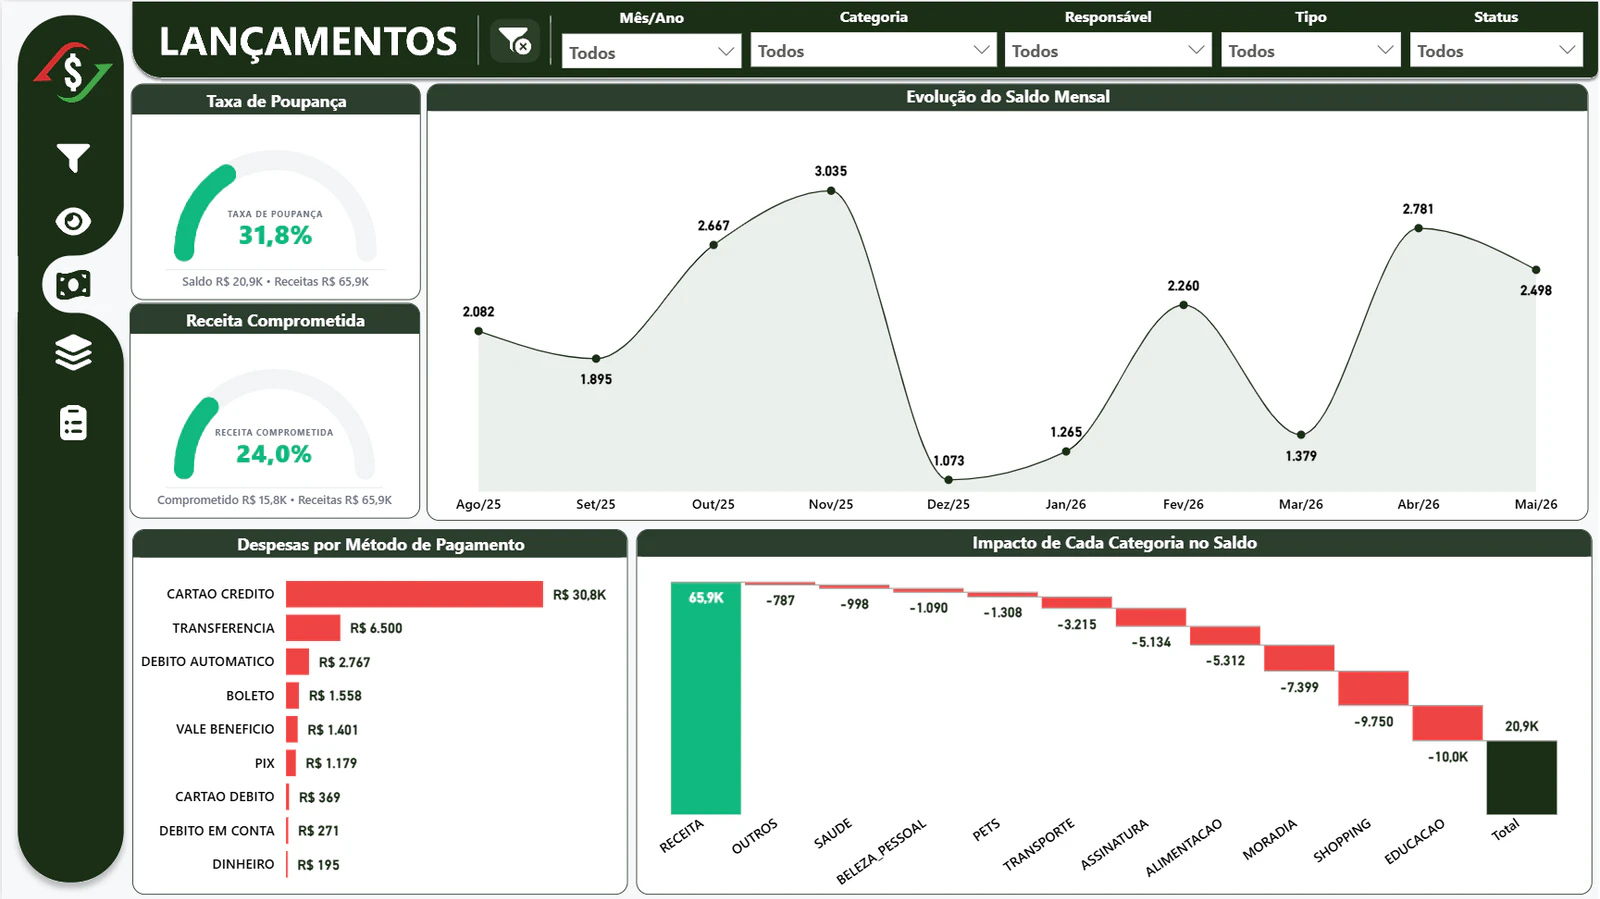Image resolution: width=1600 pixels, height=899 pixels.
Task: Open the Categoria dropdown
Action: (873, 51)
